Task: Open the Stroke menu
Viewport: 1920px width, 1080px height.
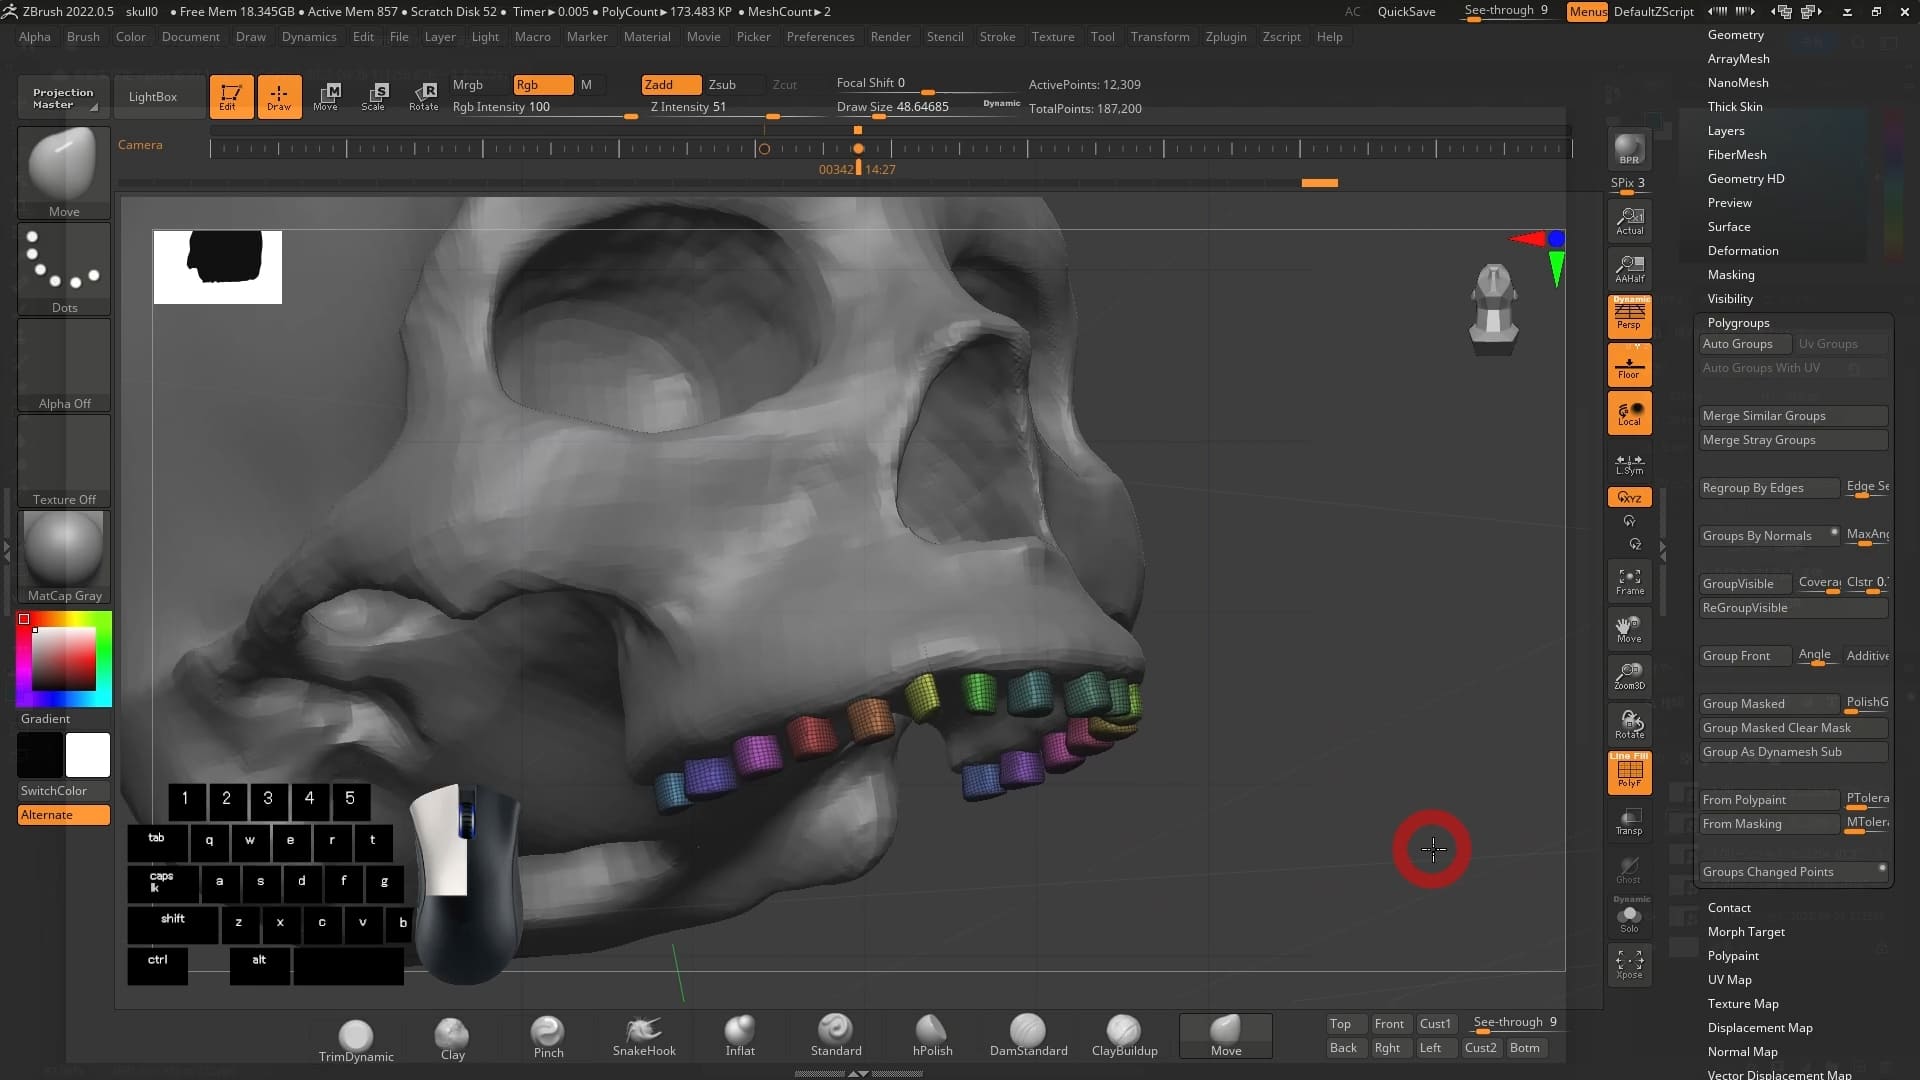Action: tap(996, 37)
